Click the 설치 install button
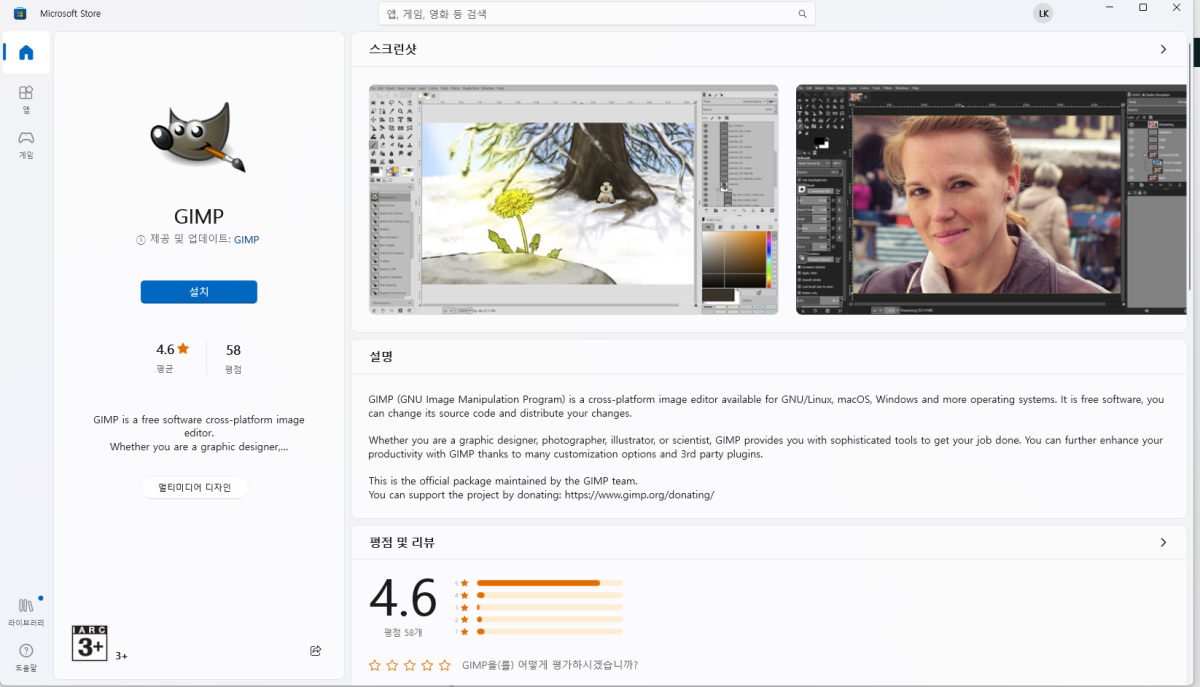 [199, 292]
